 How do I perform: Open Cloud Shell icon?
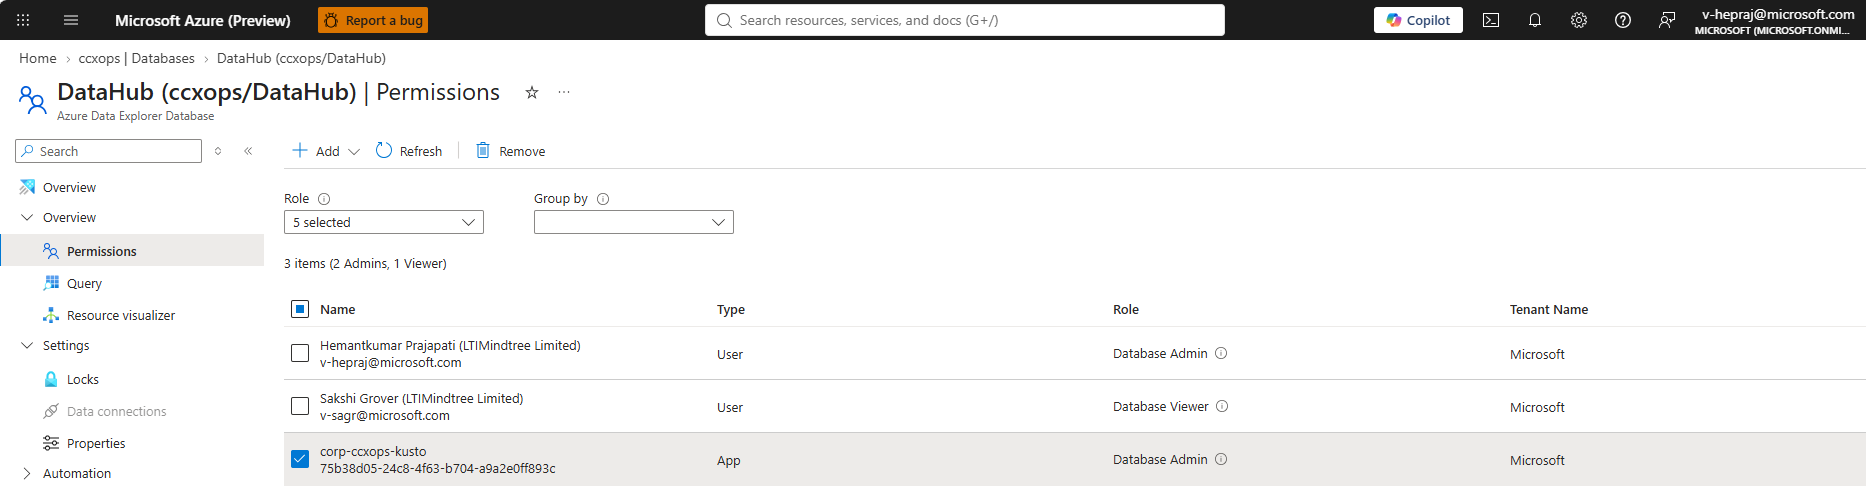(x=1491, y=20)
